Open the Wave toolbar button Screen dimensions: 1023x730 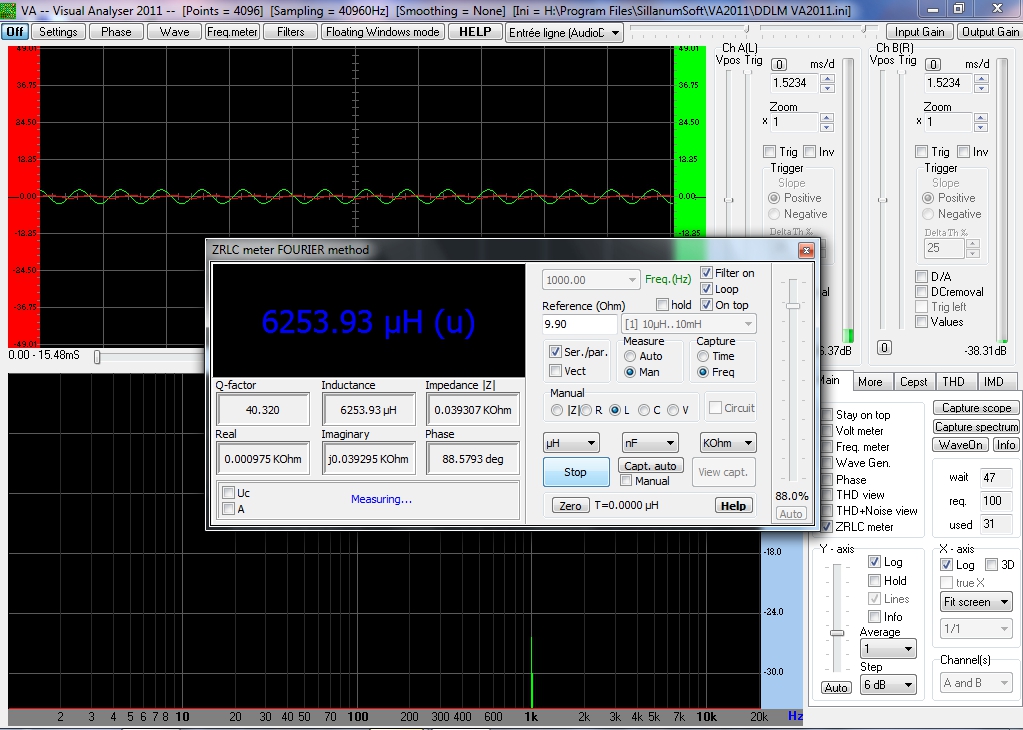click(174, 32)
